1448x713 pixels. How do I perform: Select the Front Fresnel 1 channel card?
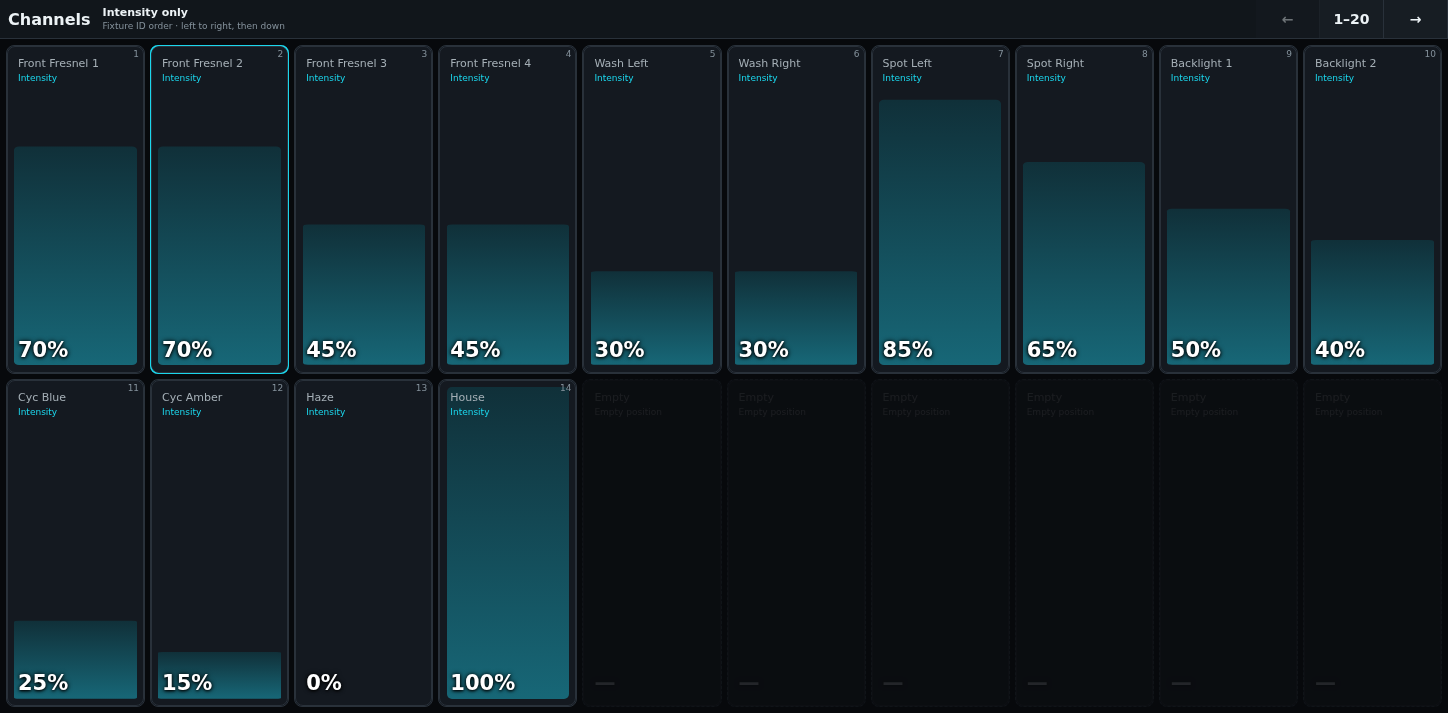point(75,209)
